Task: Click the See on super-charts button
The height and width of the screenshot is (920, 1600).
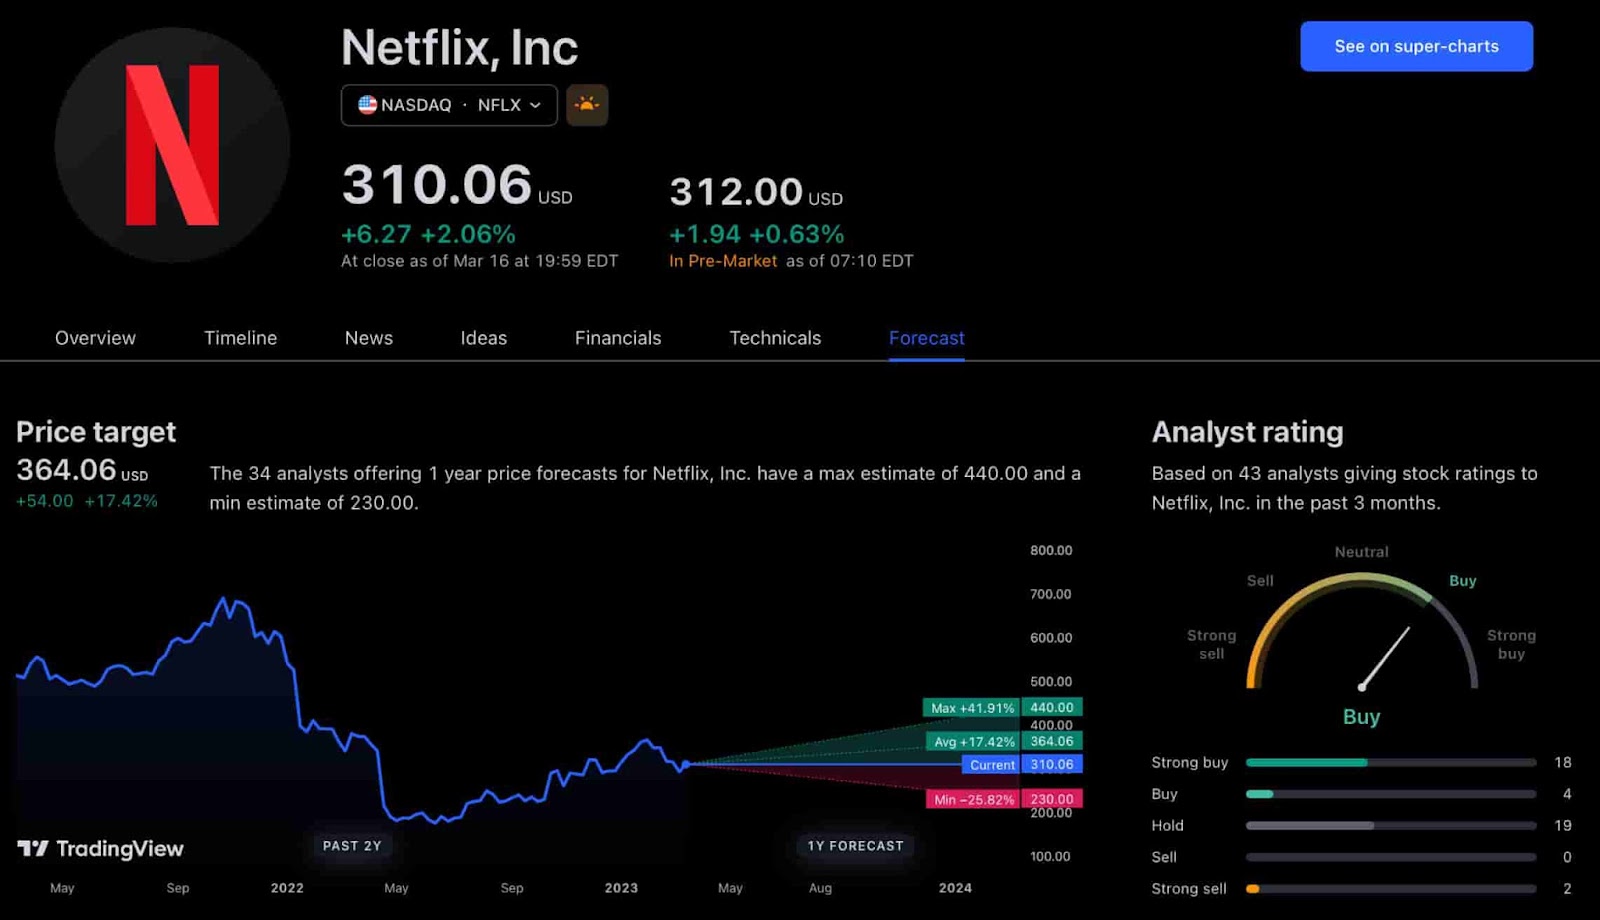Action: tap(1416, 46)
